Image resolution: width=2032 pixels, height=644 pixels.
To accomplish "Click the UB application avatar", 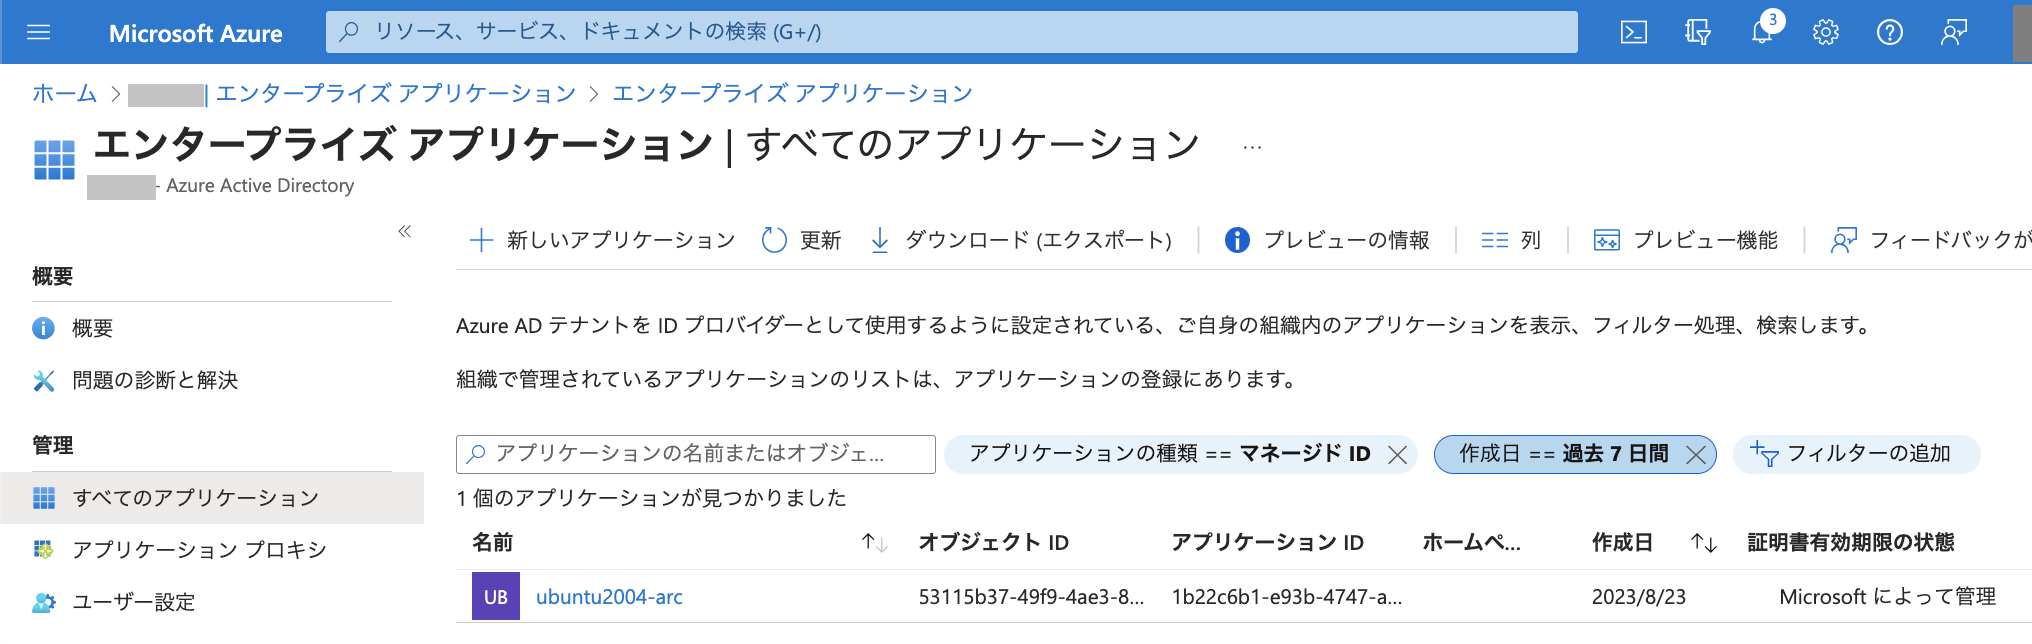I will click(496, 596).
